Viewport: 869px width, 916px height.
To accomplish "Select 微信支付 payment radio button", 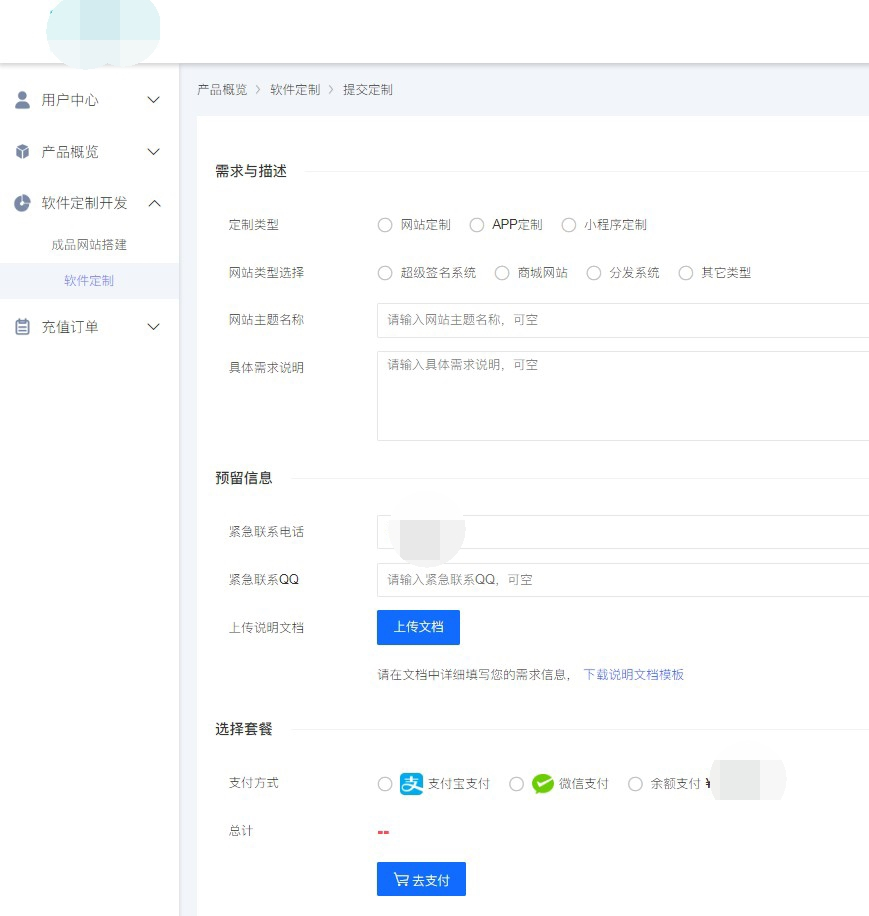I will [516, 784].
